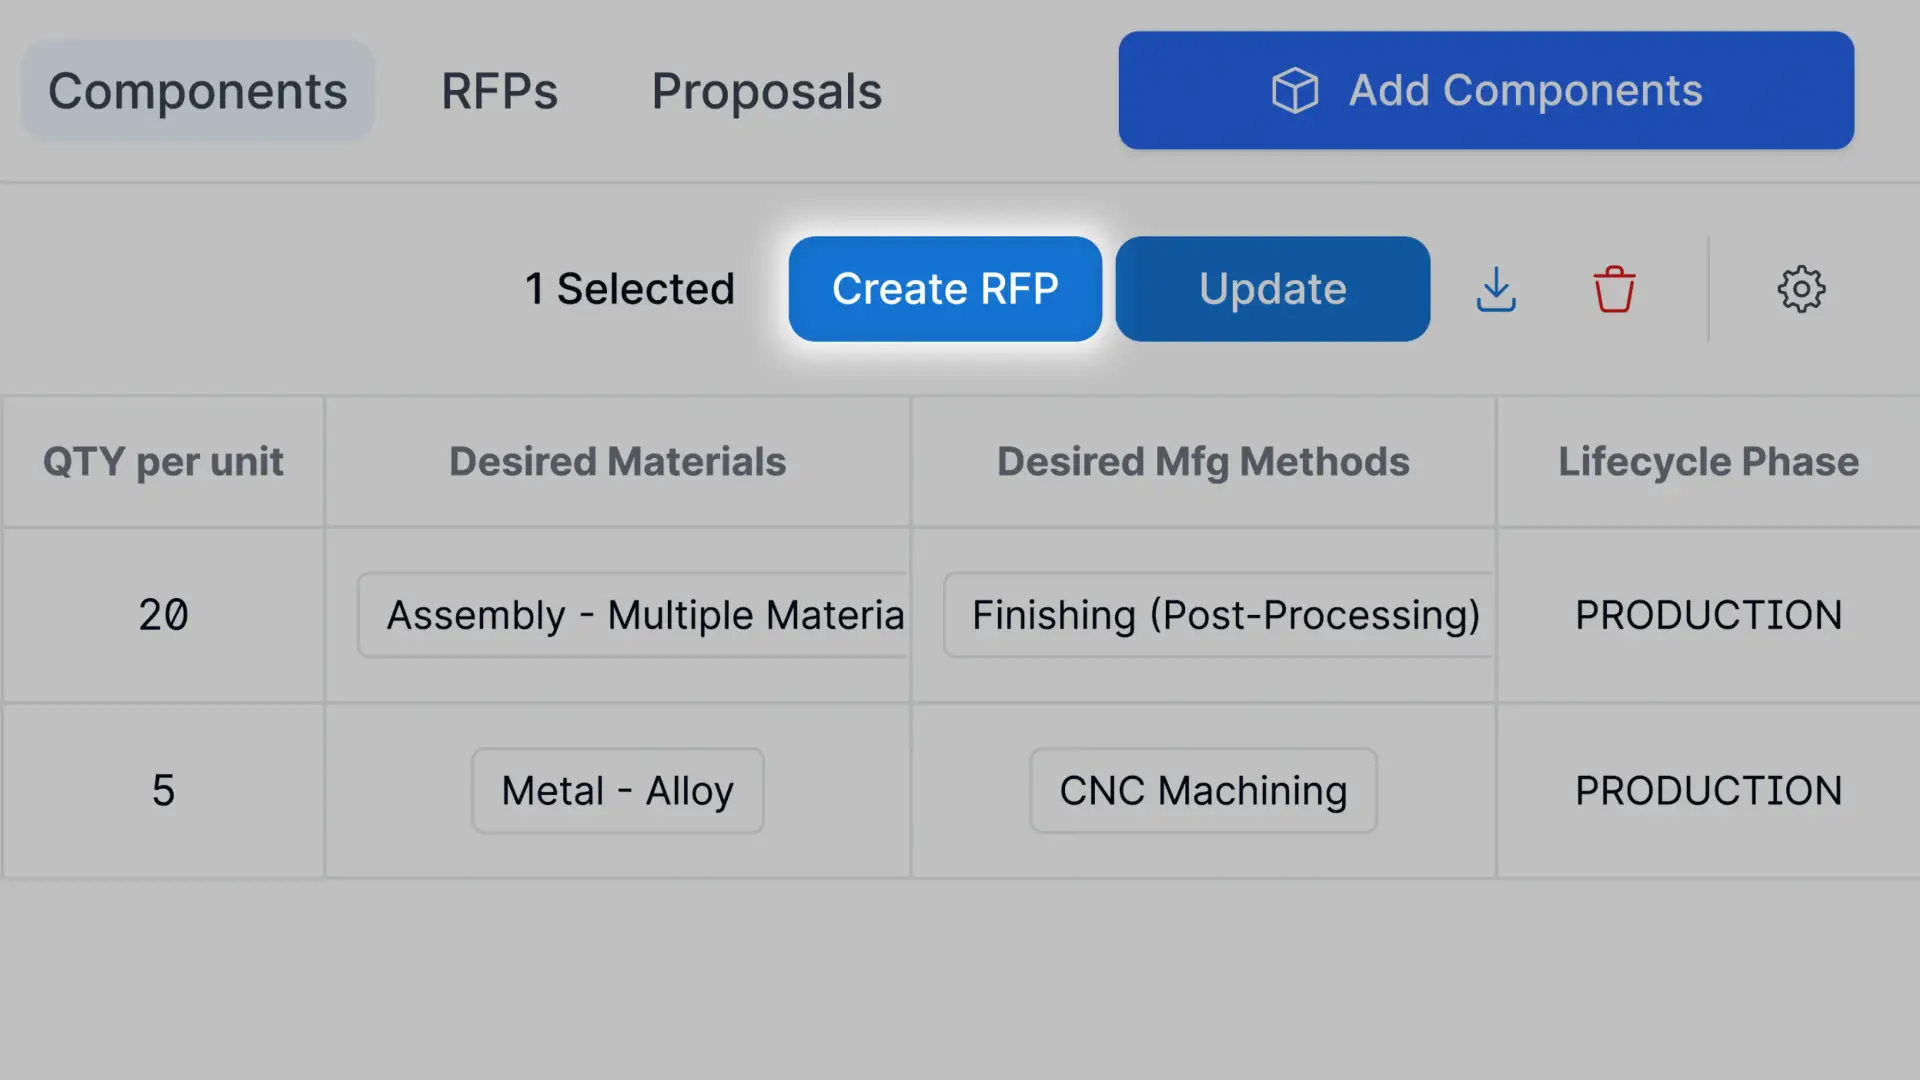Toggle selection for the second component row
This screenshot has height=1080, width=1920.
(162, 789)
